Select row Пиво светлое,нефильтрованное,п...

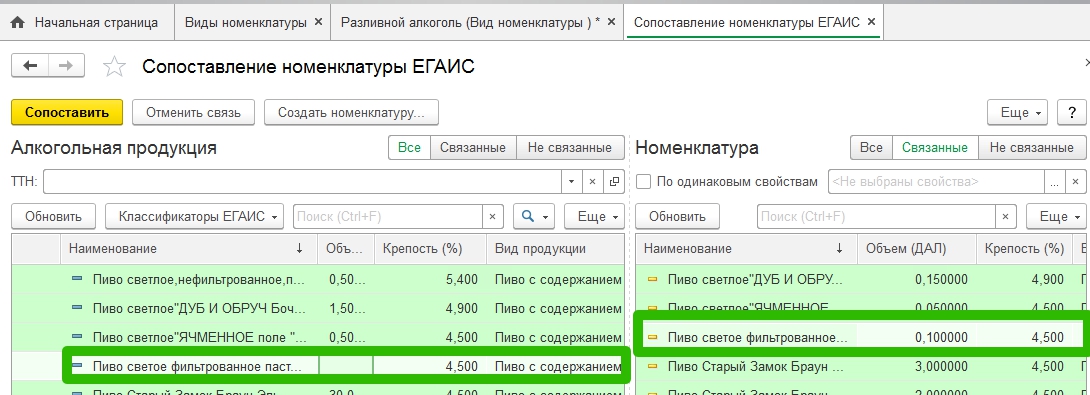318,280
